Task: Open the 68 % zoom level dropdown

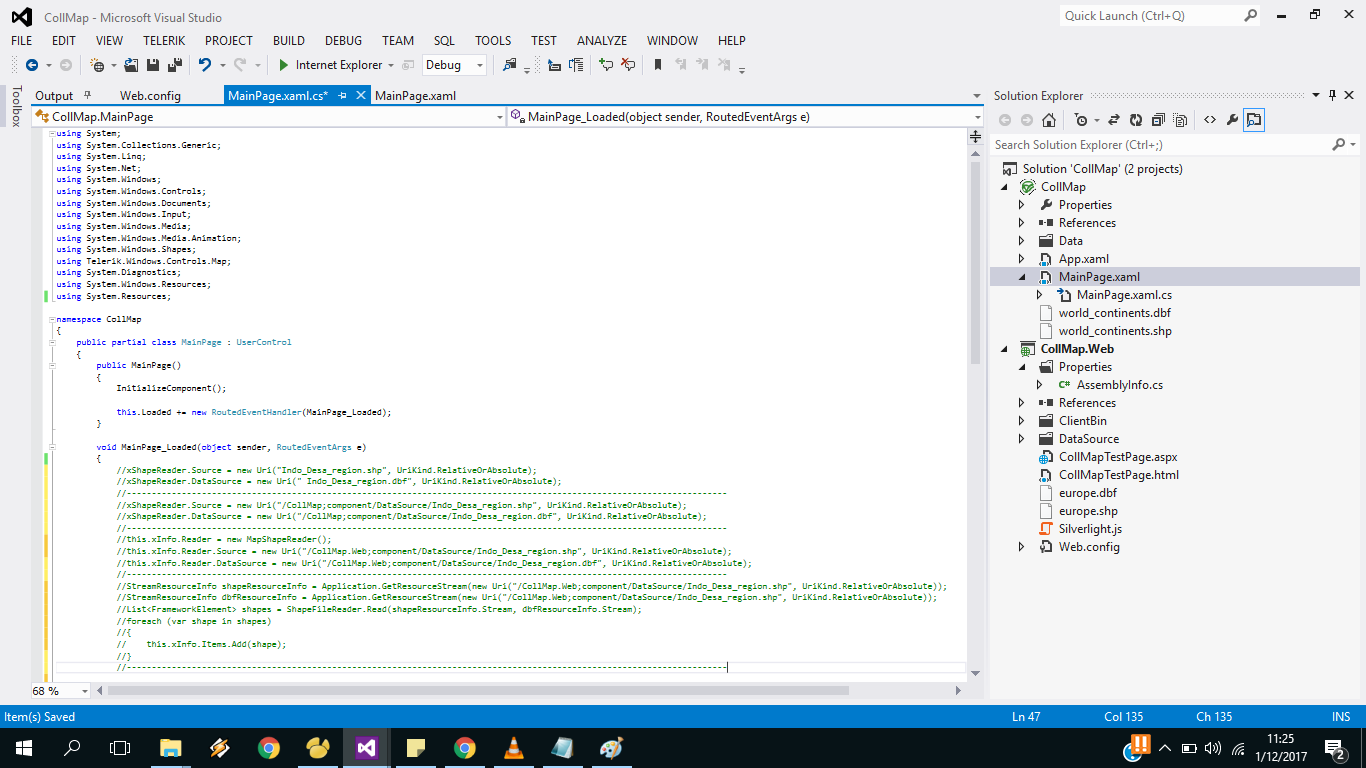Action: [83, 691]
